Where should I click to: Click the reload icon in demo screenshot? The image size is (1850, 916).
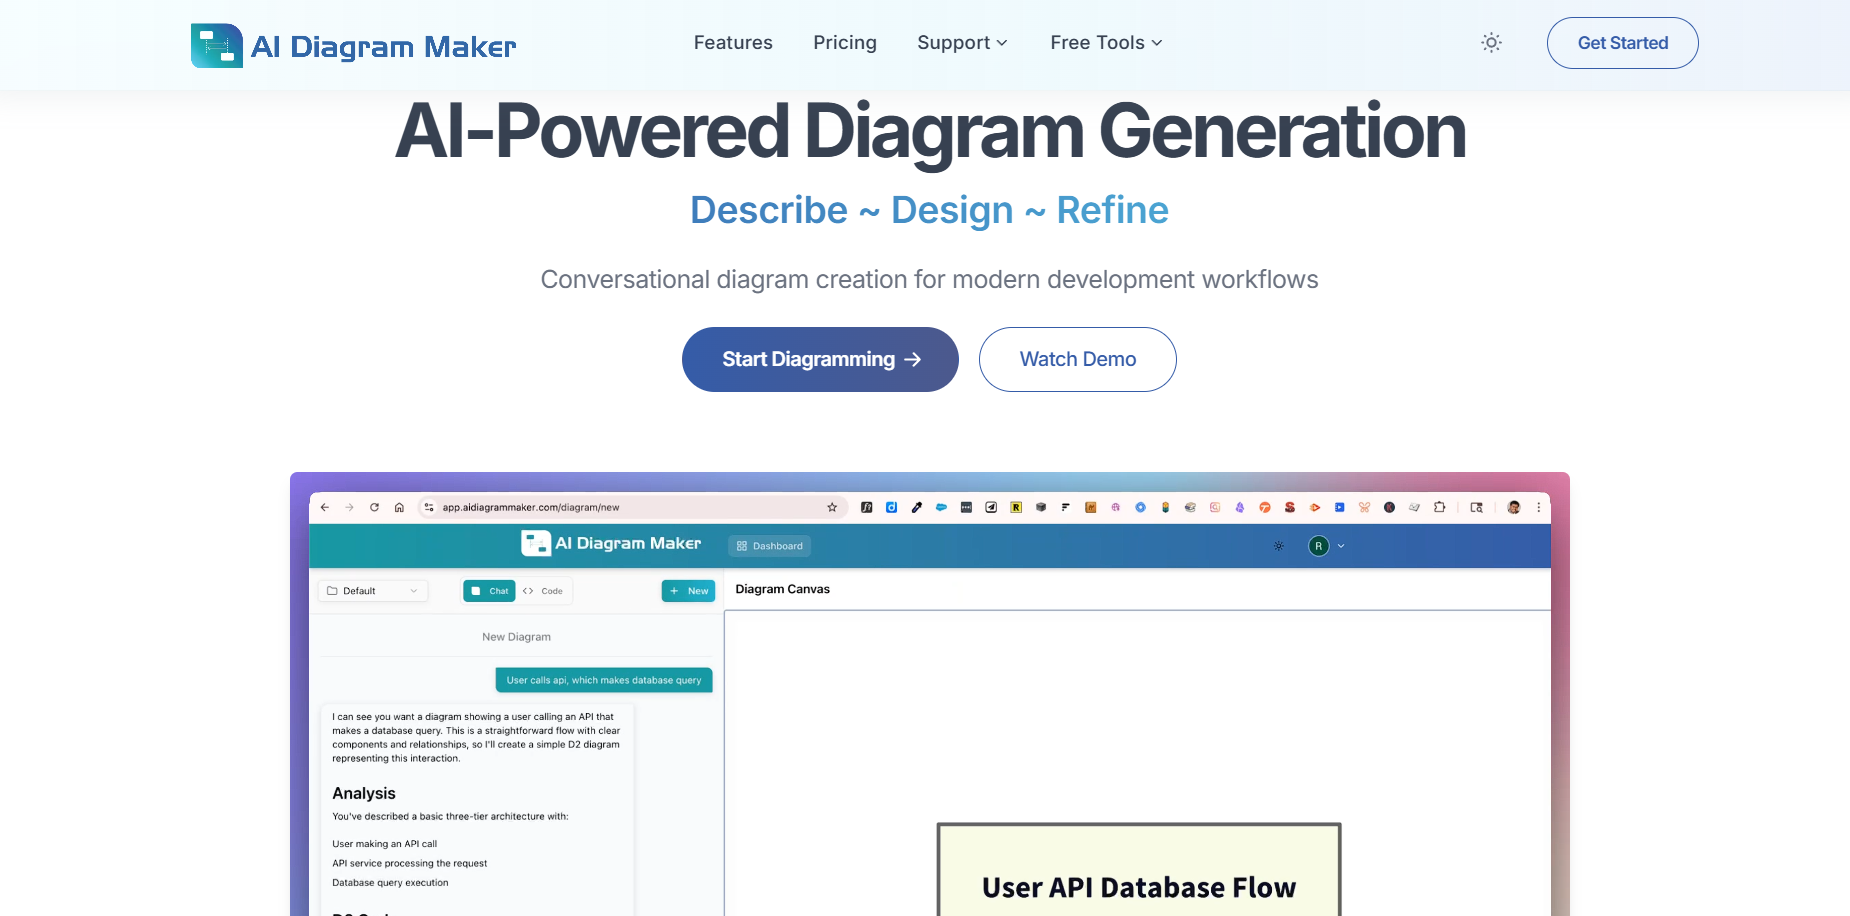coord(374,507)
